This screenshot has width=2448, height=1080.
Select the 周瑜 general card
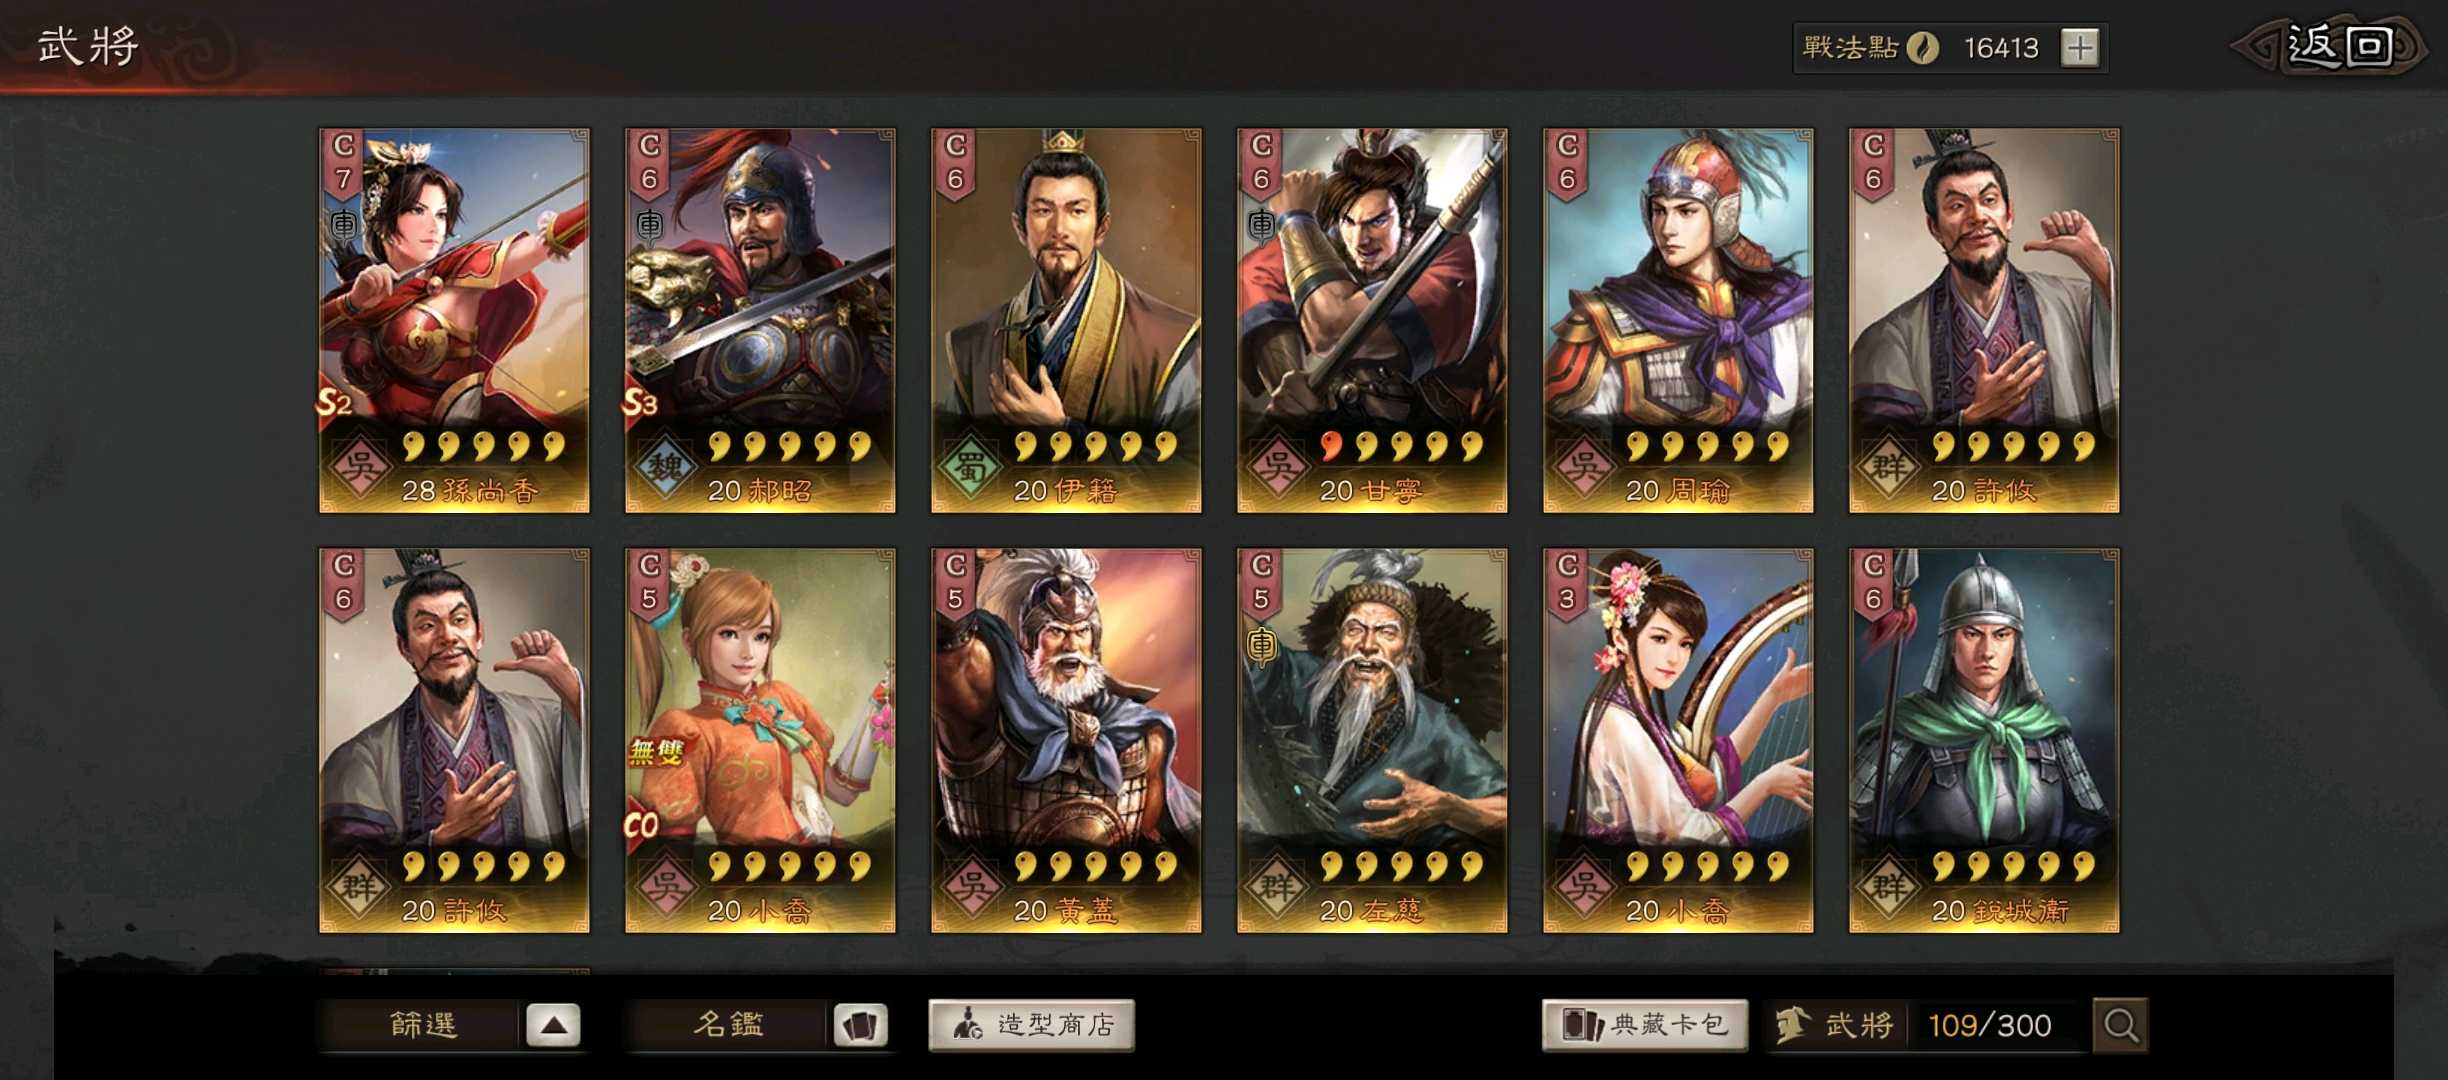[x=1678, y=320]
